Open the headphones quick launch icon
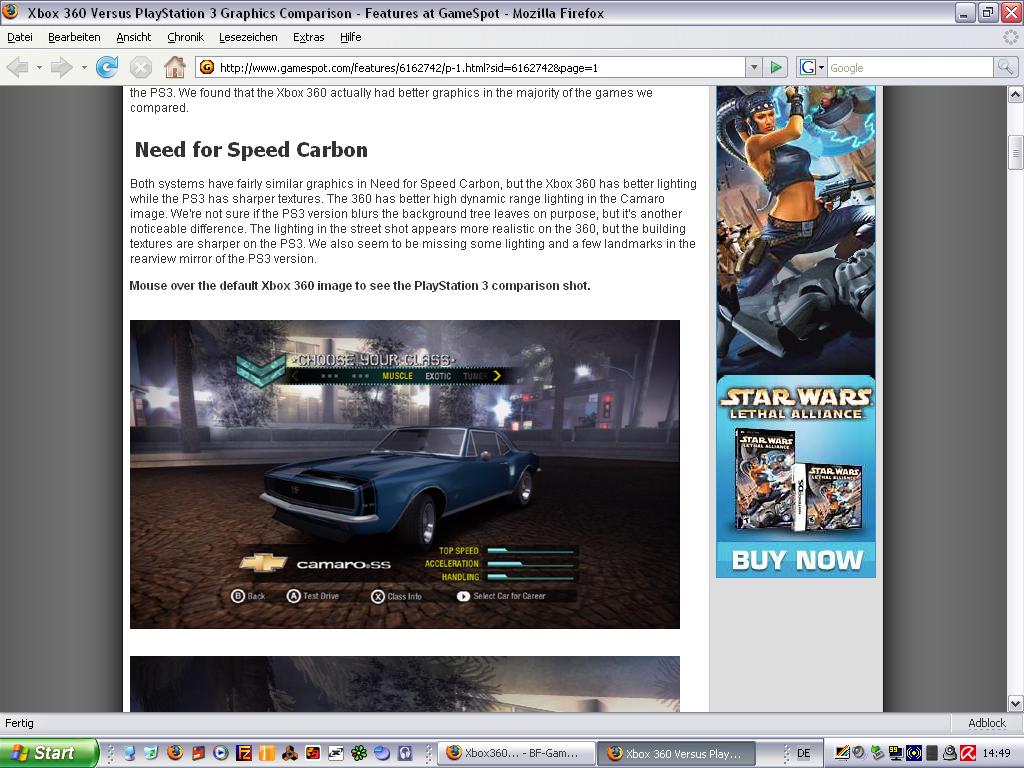Viewport: 1024px width, 768px height. point(405,753)
